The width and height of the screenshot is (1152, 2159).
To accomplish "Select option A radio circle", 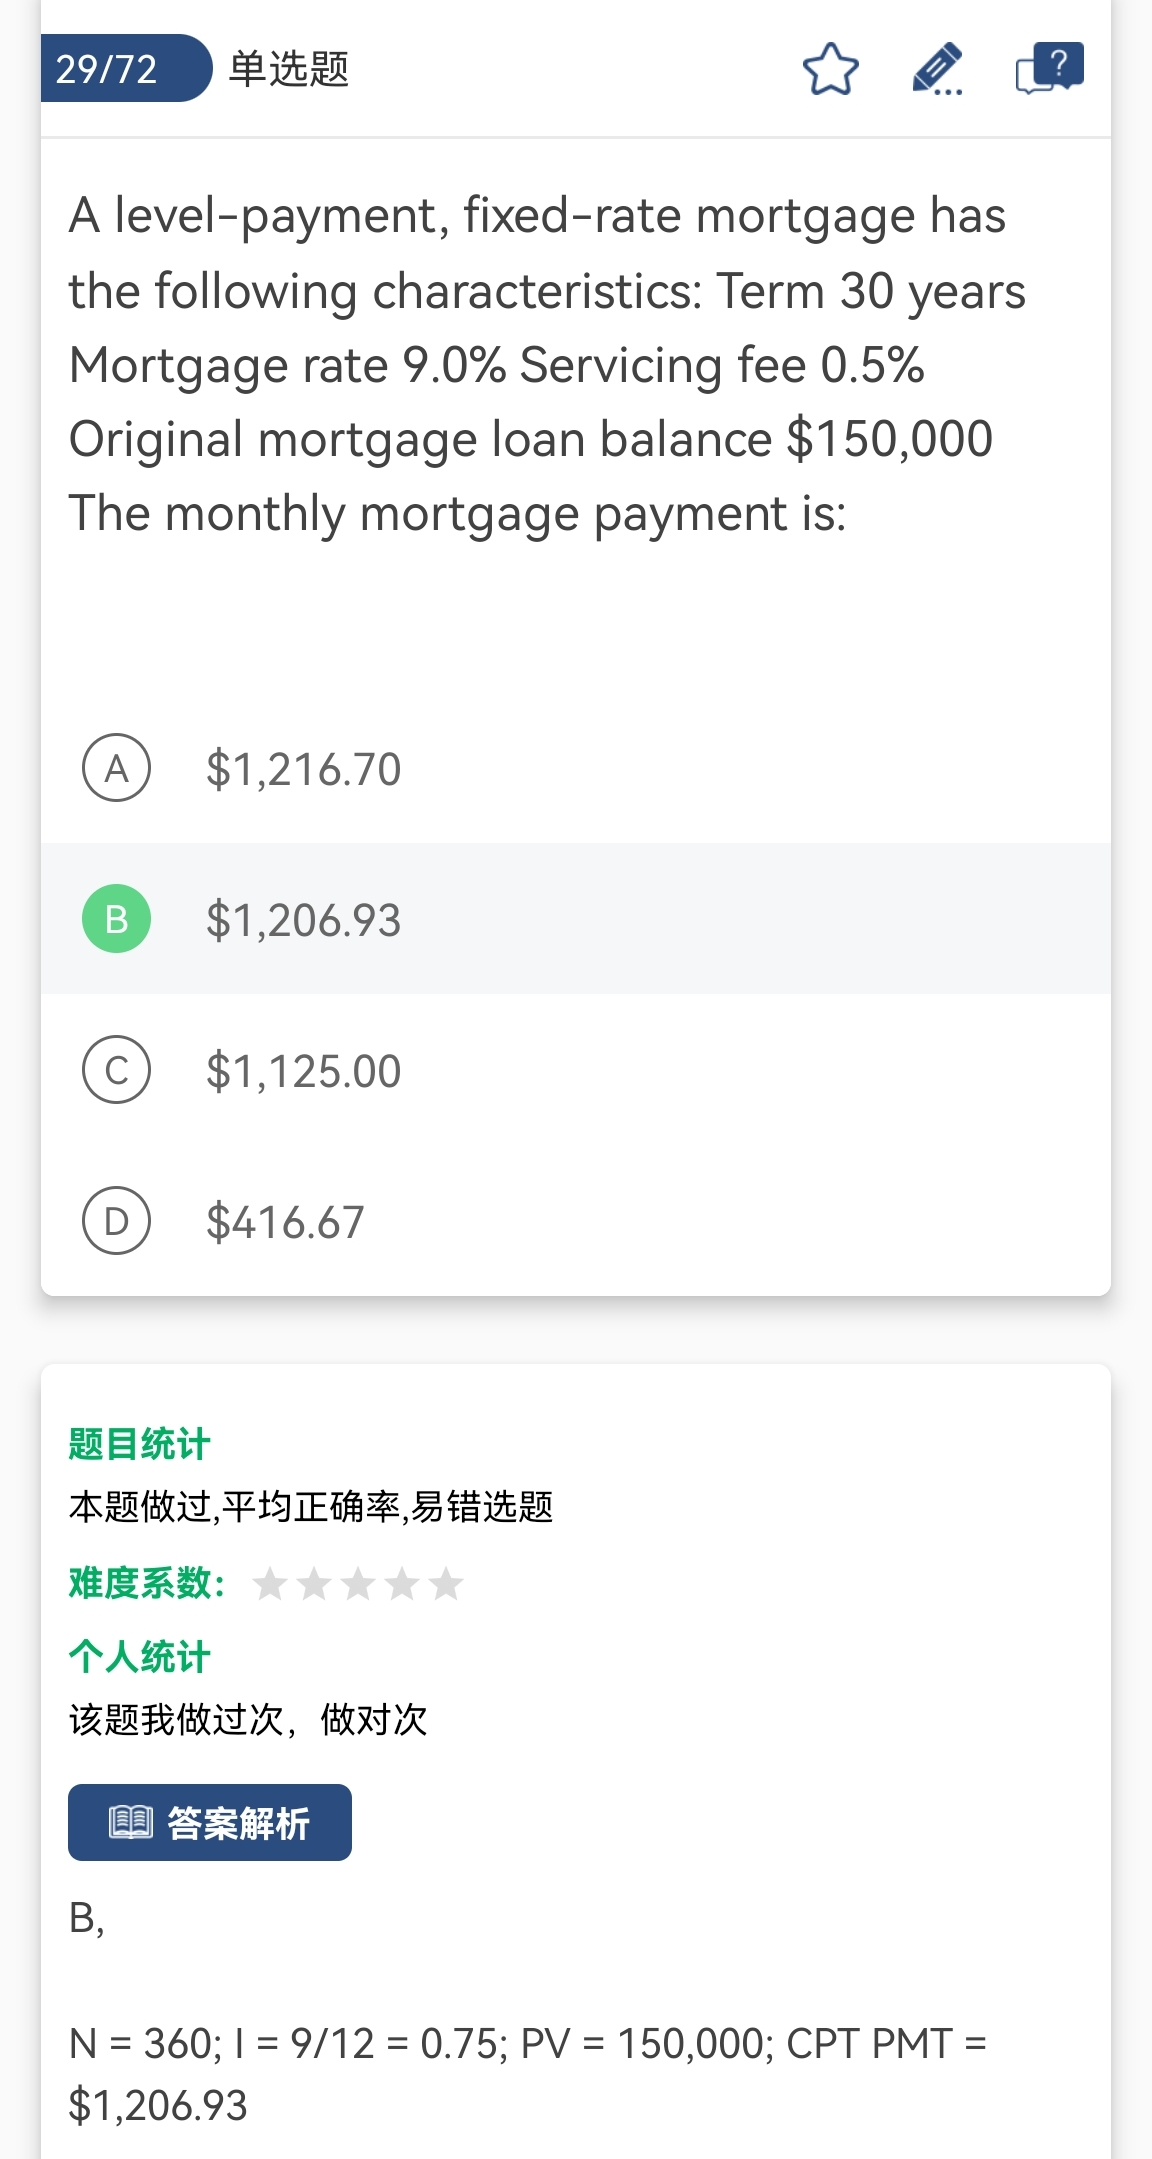I will click(x=117, y=768).
